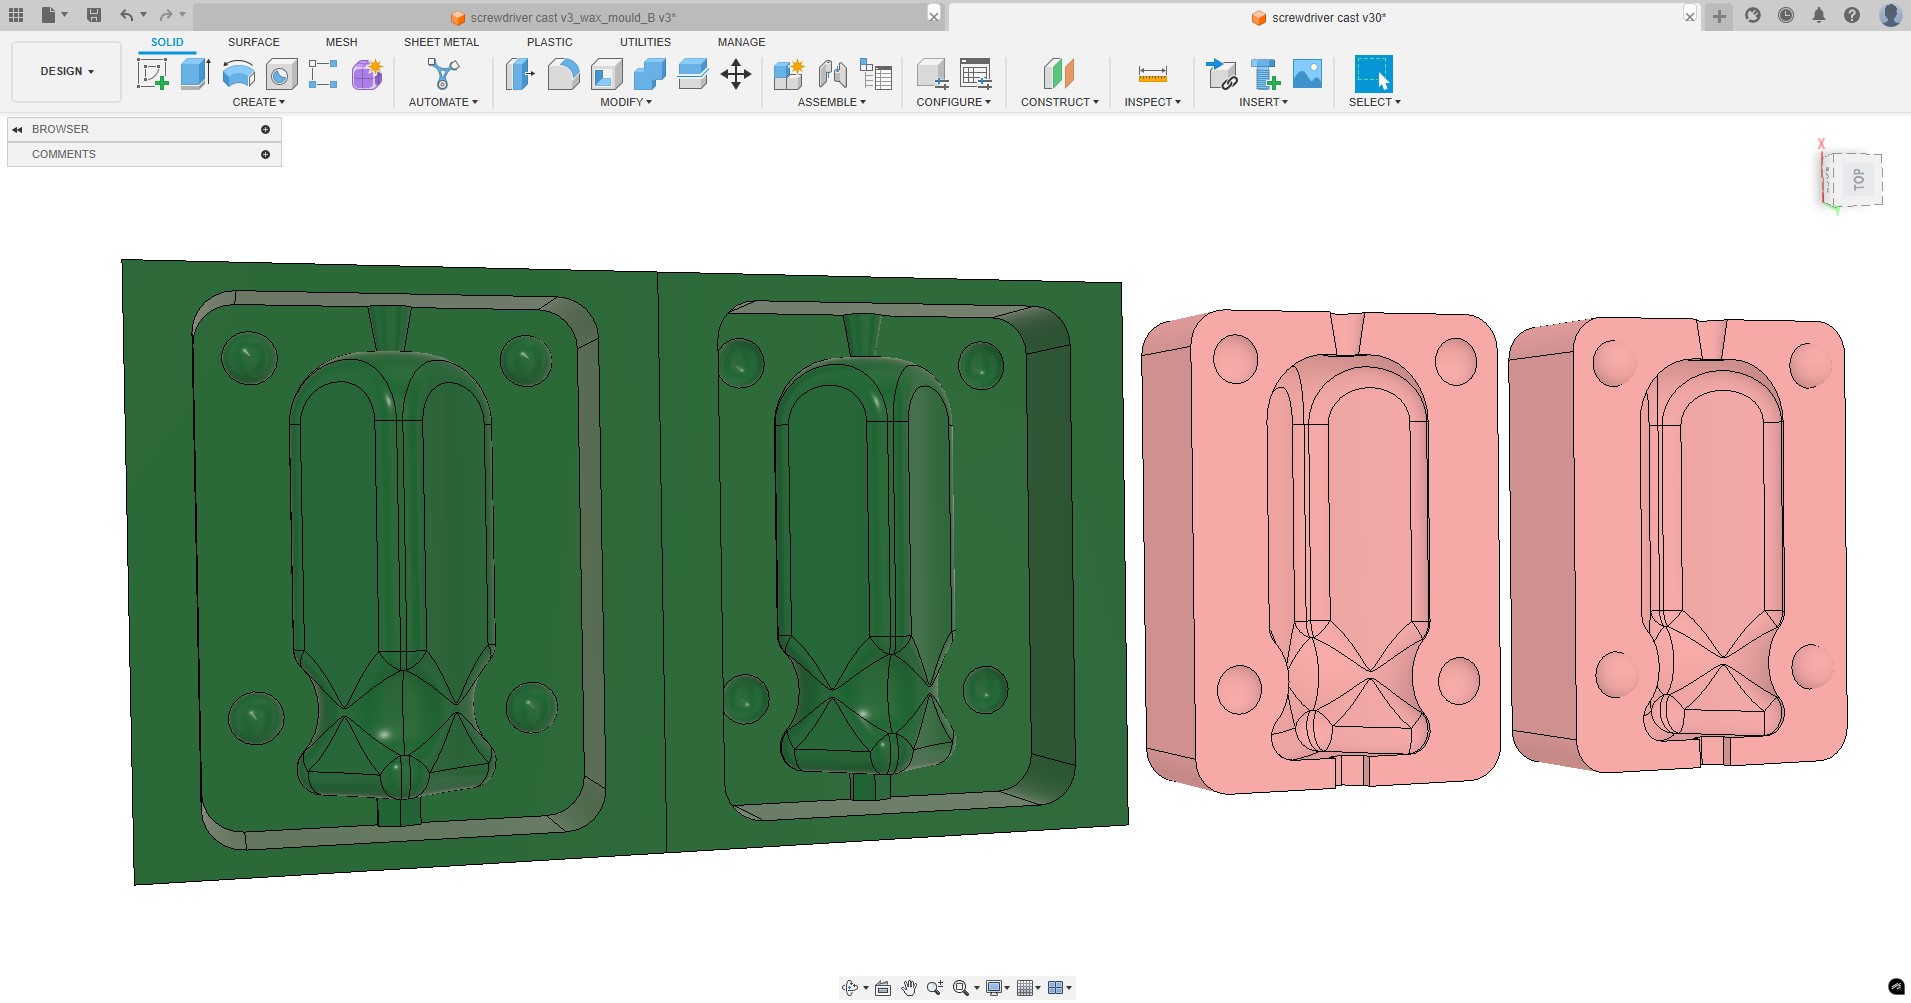Switch to the PLASTIC tab

tap(550, 42)
